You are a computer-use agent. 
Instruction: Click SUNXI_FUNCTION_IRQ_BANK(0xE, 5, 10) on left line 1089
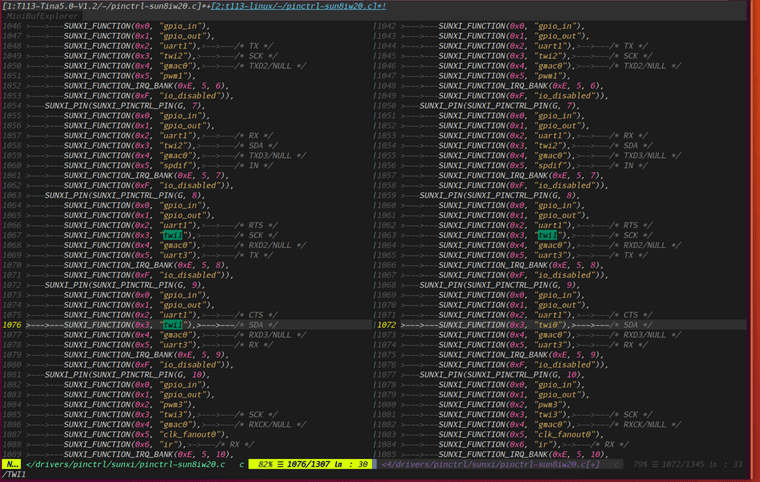[x=149, y=454]
